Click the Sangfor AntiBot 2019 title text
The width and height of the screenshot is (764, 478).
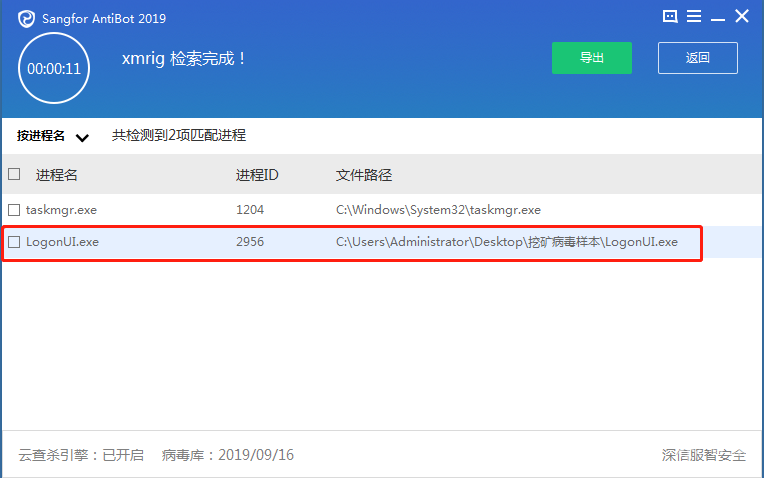(x=104, y=19)
